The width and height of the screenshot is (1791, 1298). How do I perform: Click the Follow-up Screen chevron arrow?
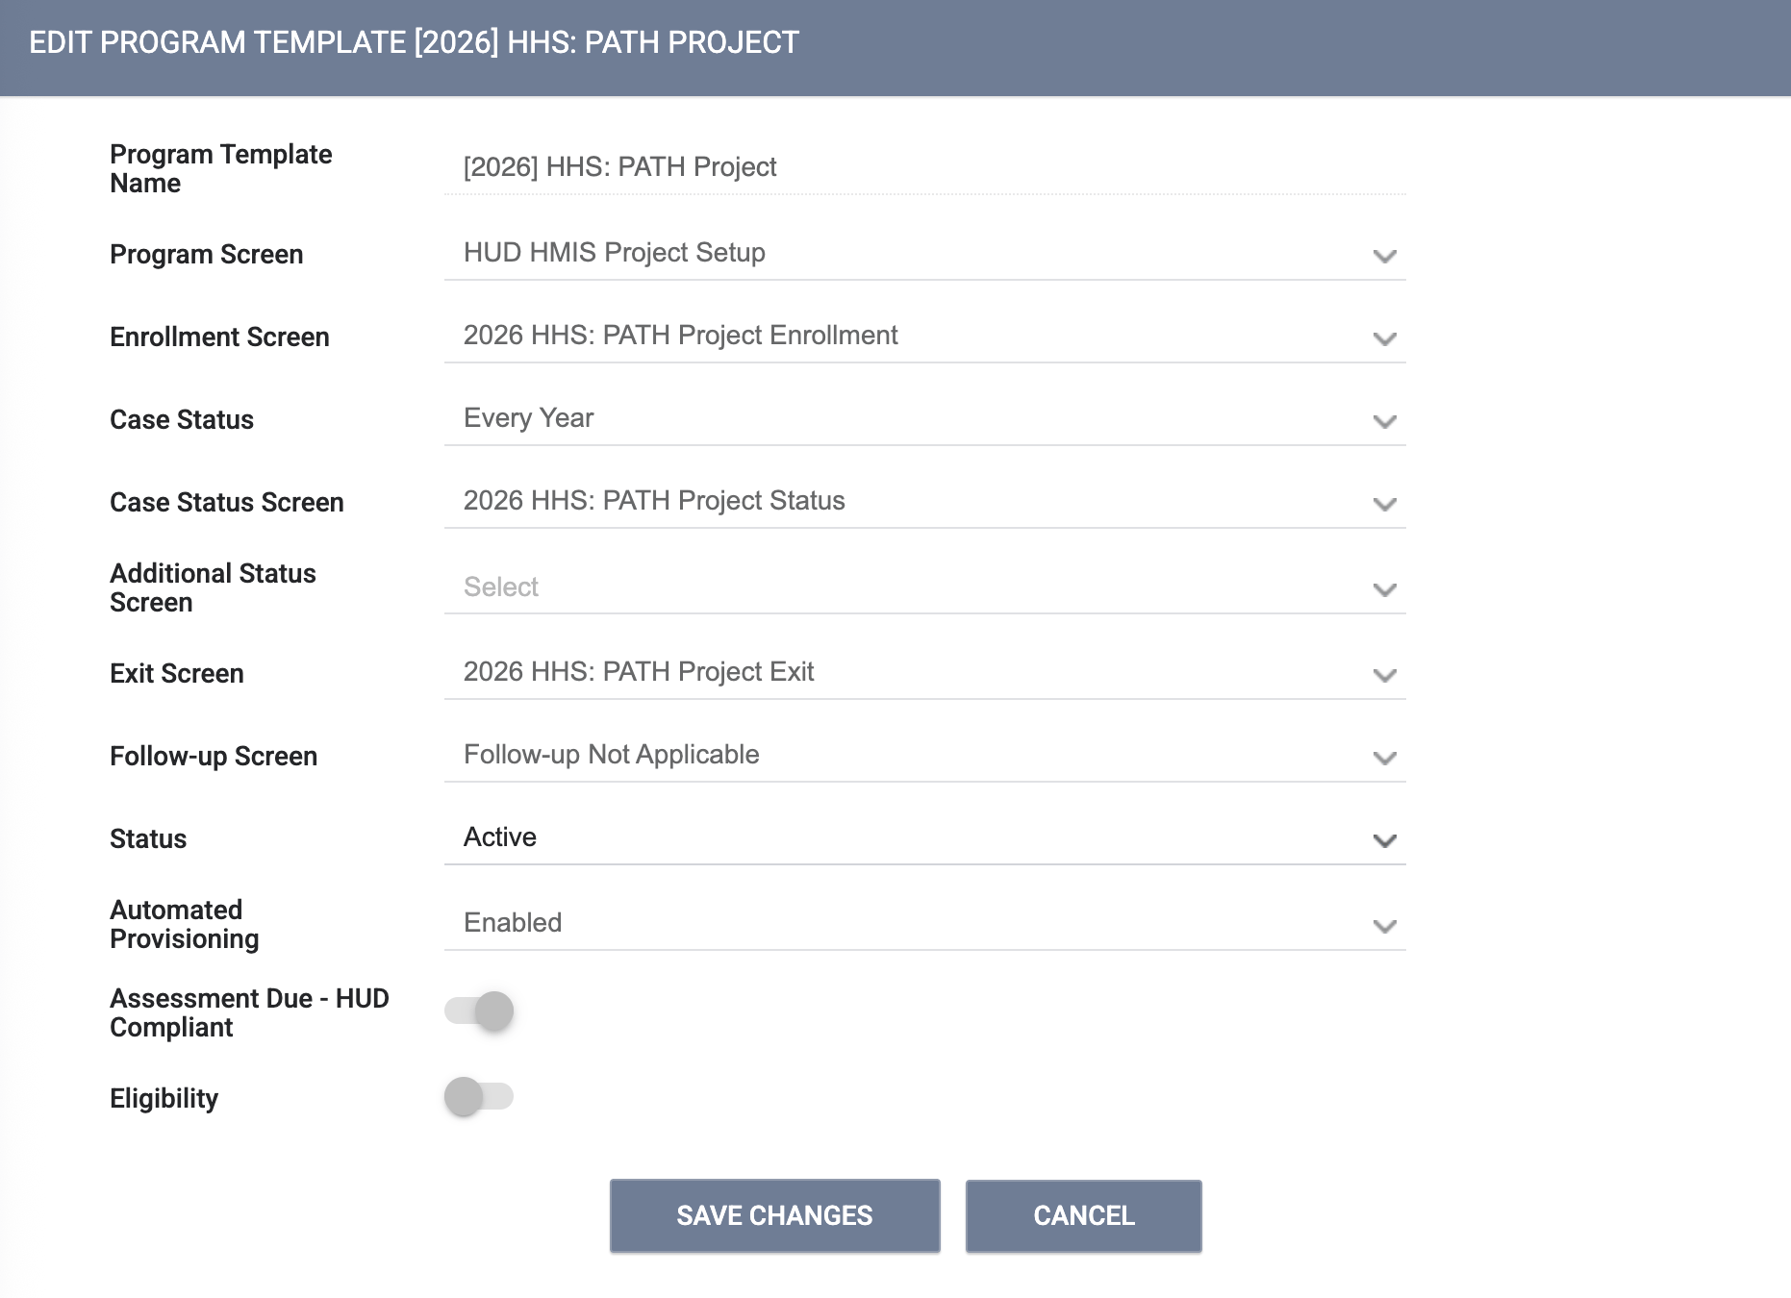[x=1384, y=758]
